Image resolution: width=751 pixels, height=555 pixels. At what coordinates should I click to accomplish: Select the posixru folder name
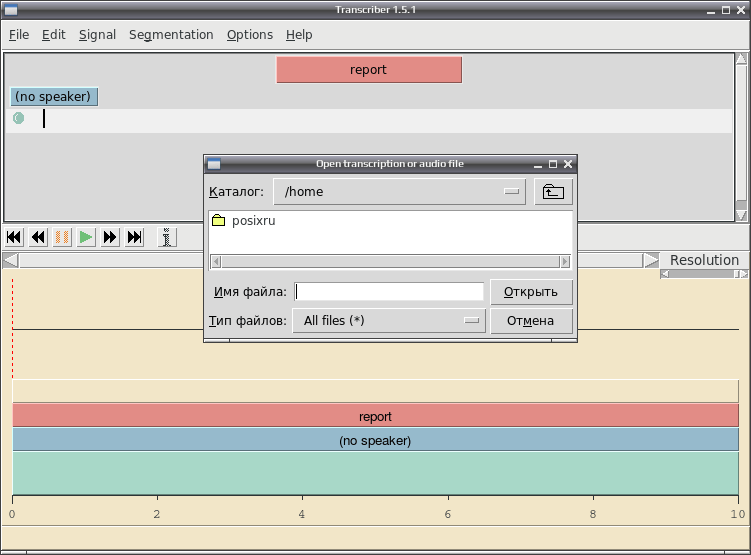pyautogui.click(x=253, y=220)
